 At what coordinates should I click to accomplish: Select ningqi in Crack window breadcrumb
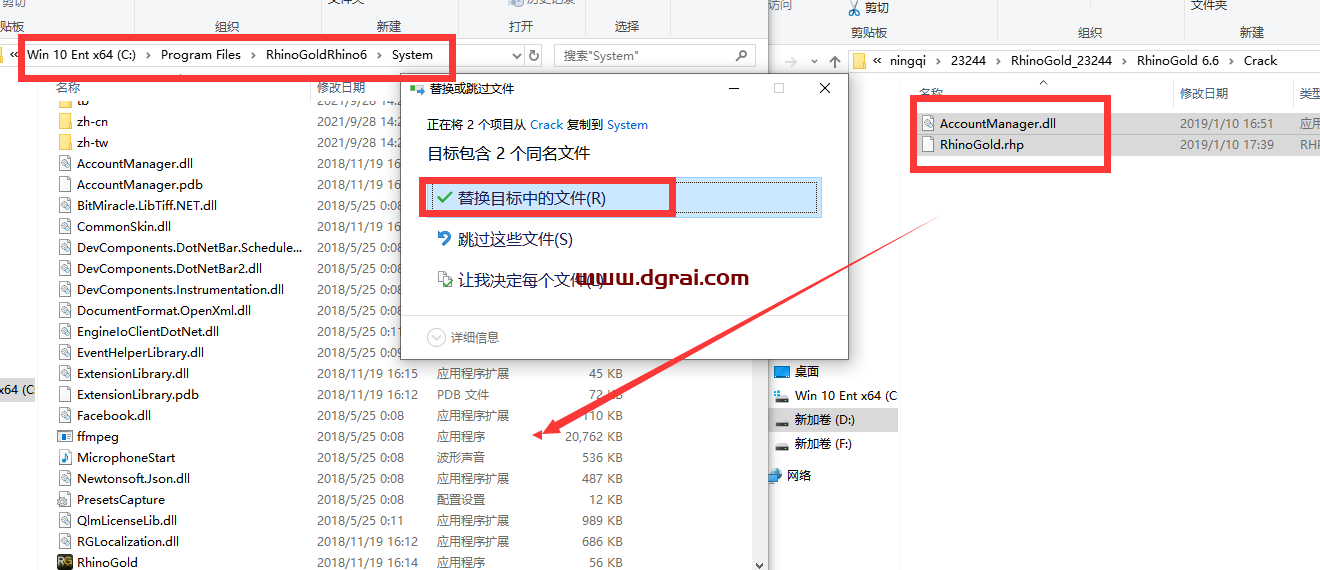[x=909, y=61]
